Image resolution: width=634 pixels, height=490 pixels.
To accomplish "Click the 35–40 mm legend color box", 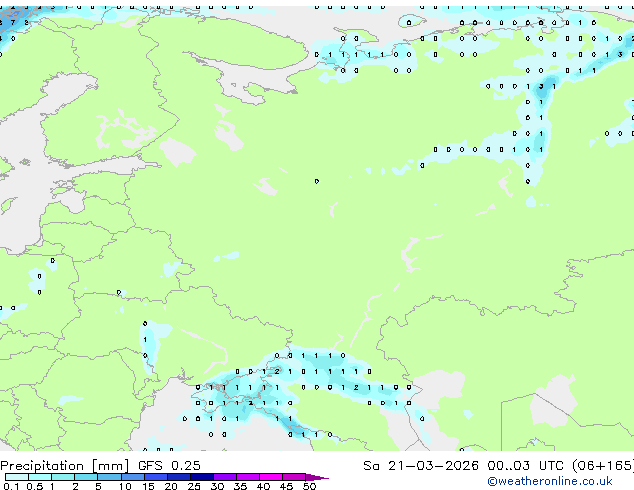I will point(247,477).
